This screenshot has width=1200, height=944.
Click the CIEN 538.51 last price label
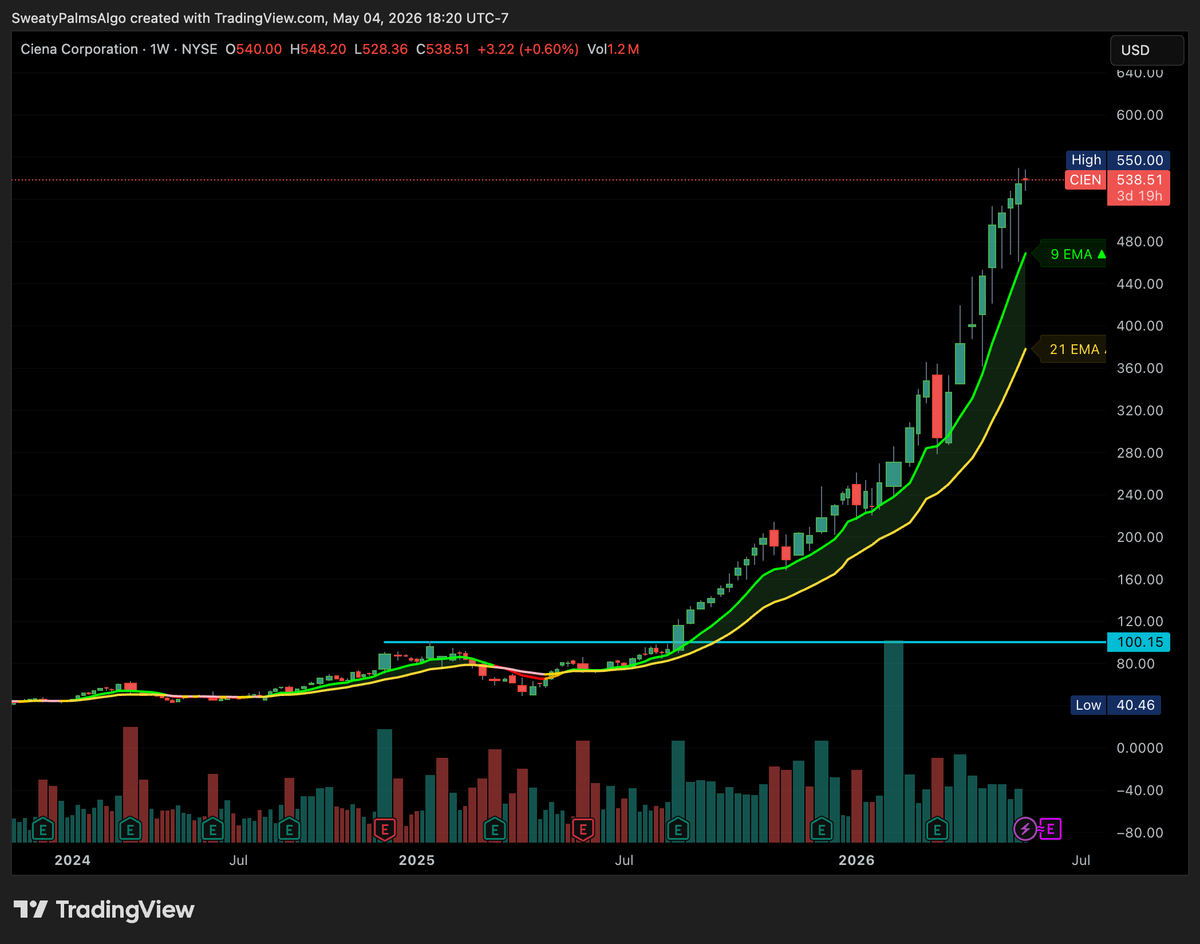pos(1118,180)
